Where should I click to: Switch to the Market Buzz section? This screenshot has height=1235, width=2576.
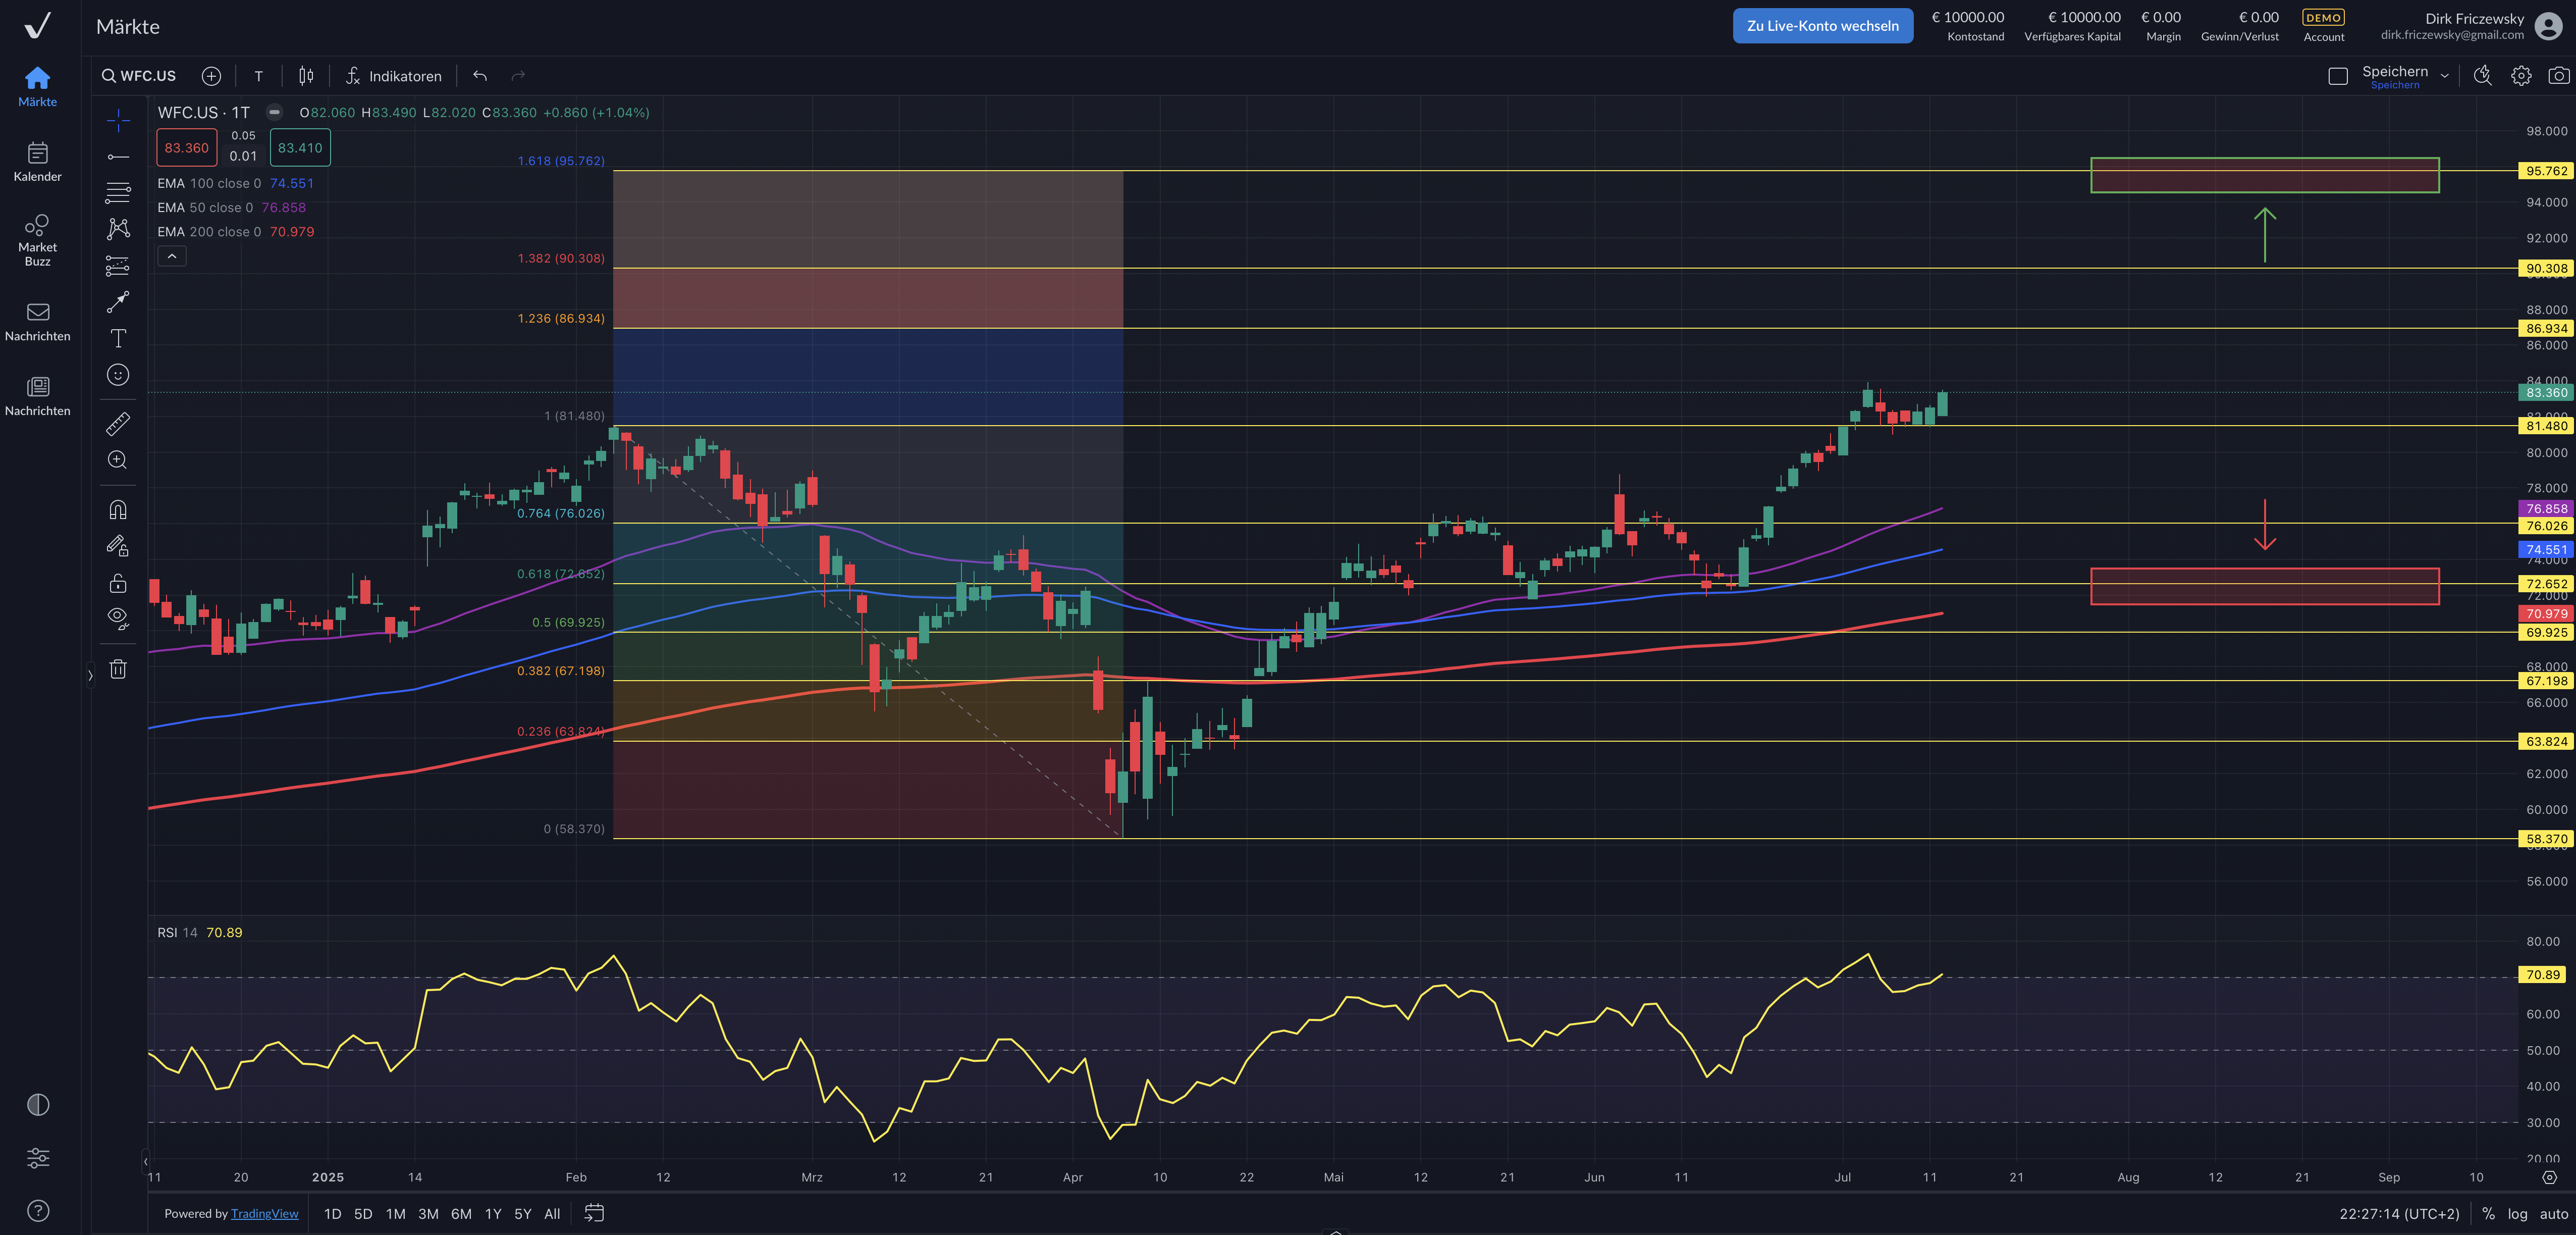coord(38,239)
